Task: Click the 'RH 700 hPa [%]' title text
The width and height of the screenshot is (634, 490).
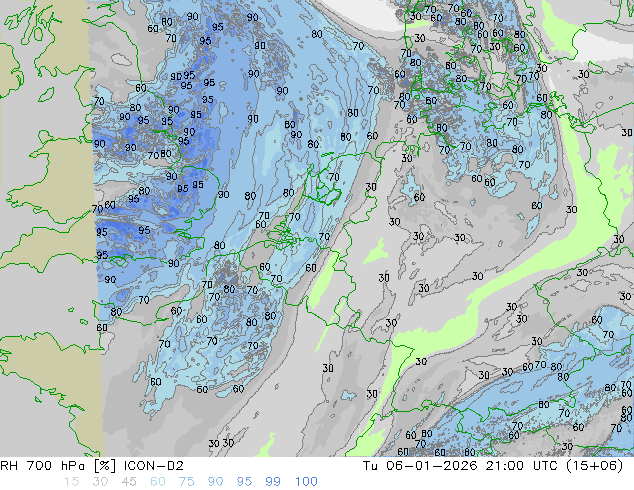Action: coord(58,466)
